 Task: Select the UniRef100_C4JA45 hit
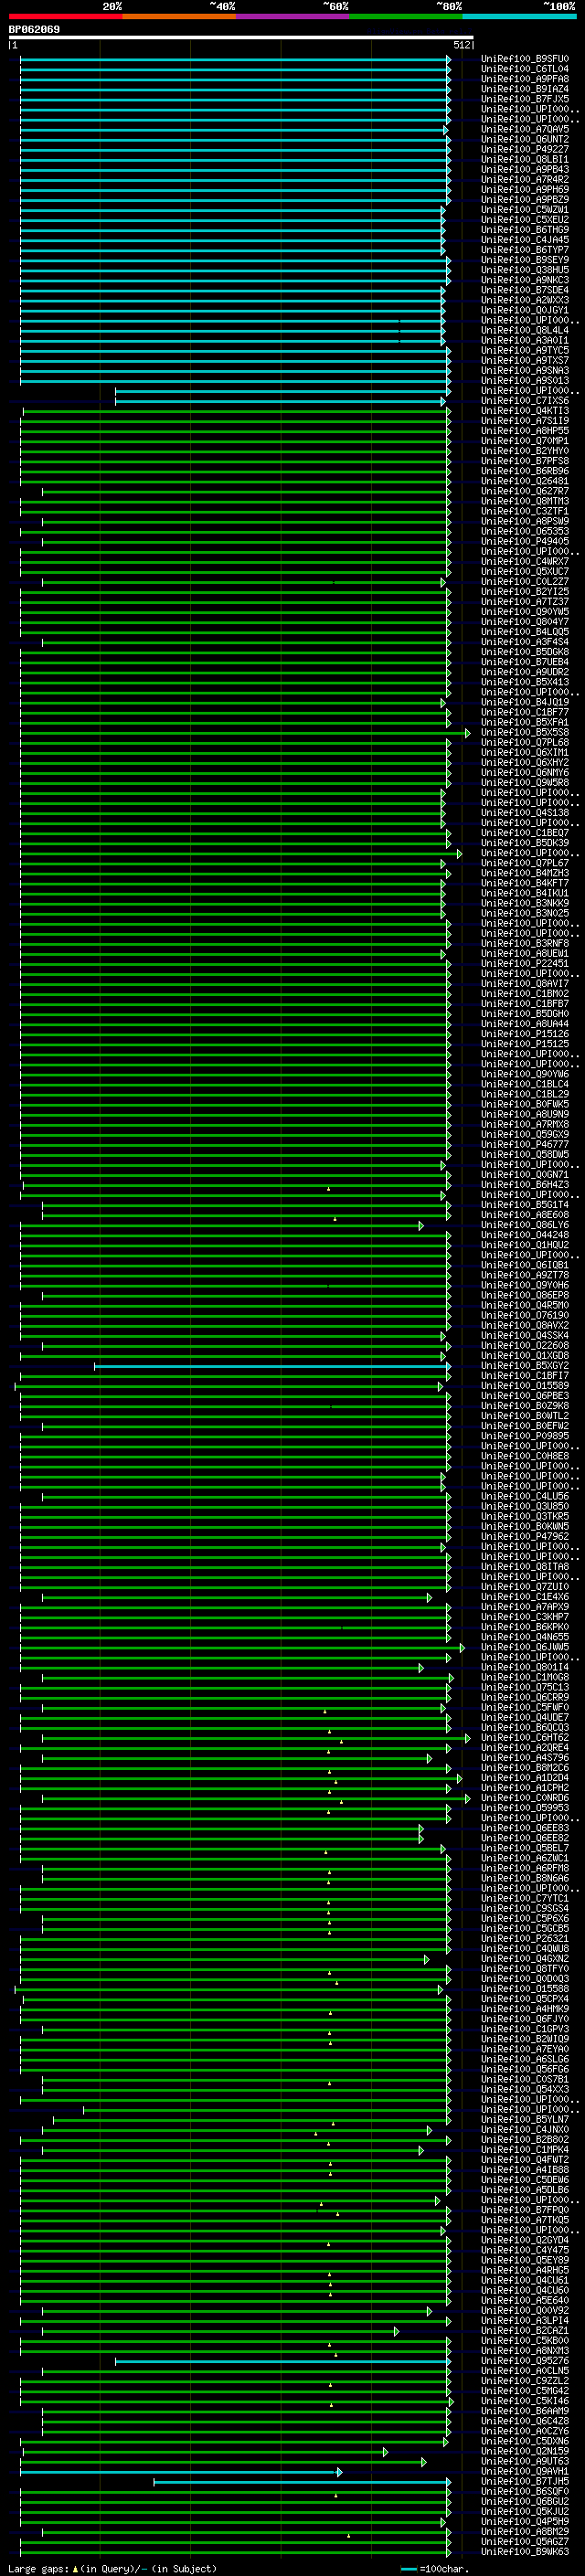pos(524,240)
